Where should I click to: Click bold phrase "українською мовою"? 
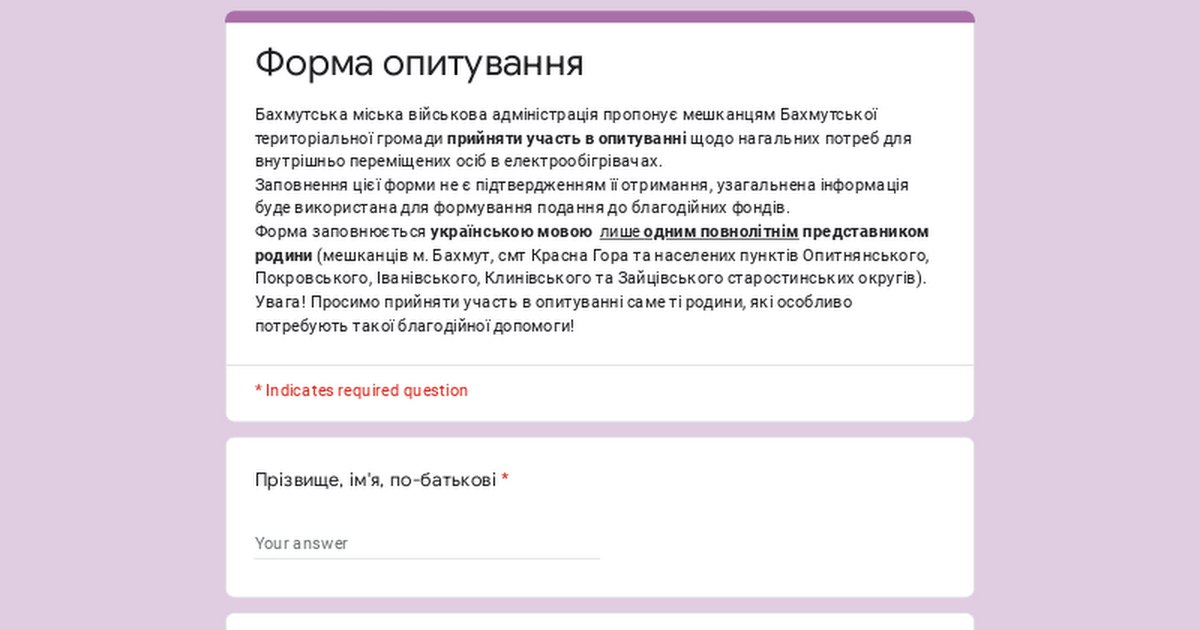(511, 232)
